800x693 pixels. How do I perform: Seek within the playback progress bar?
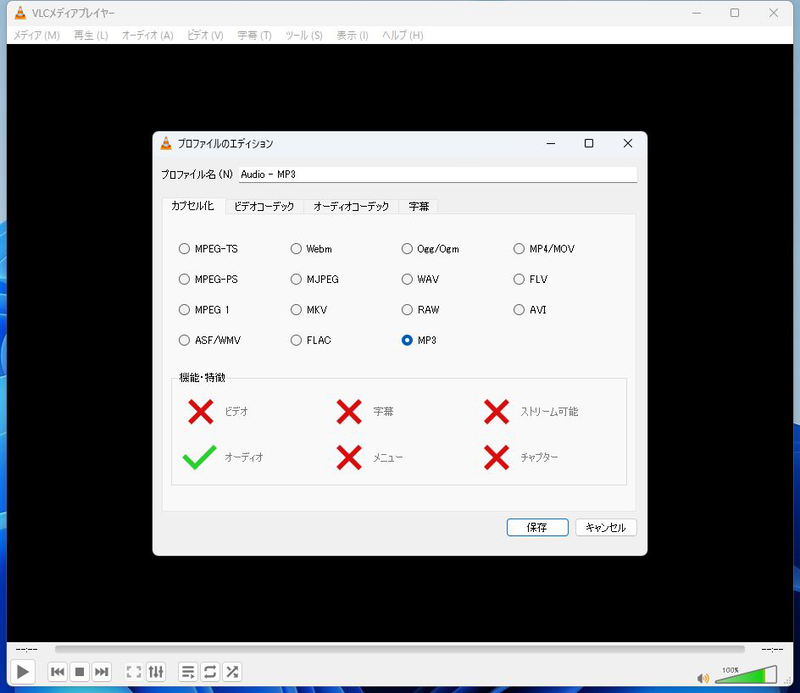tap(399, 649)
